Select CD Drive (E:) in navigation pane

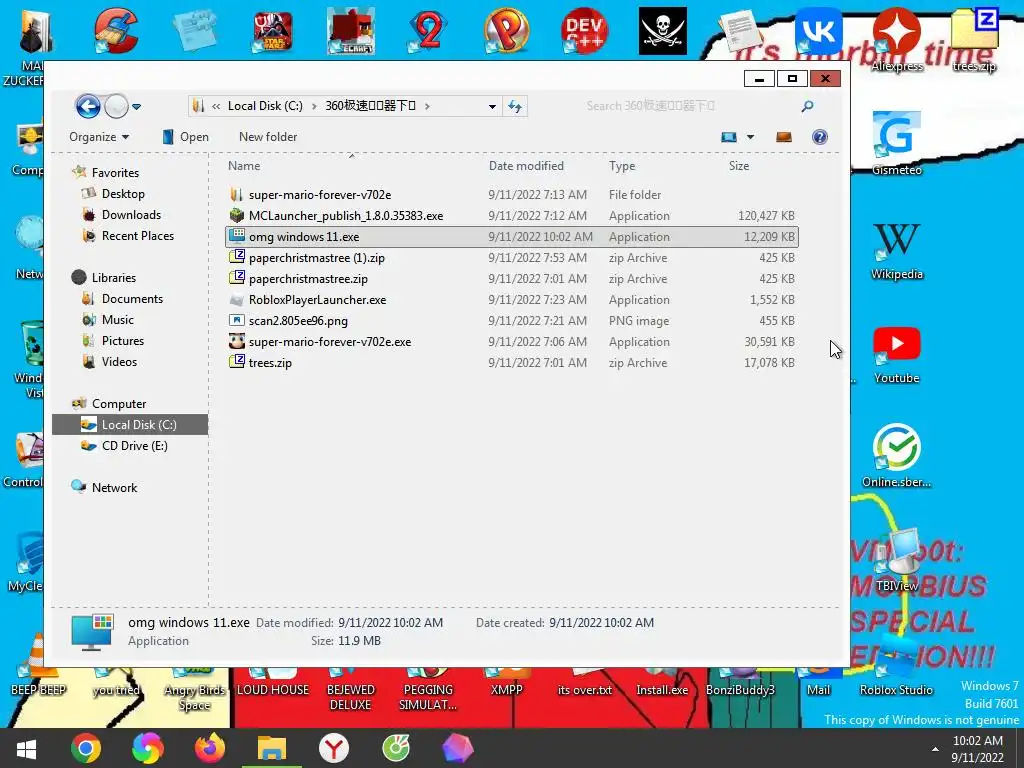(135, 445)
